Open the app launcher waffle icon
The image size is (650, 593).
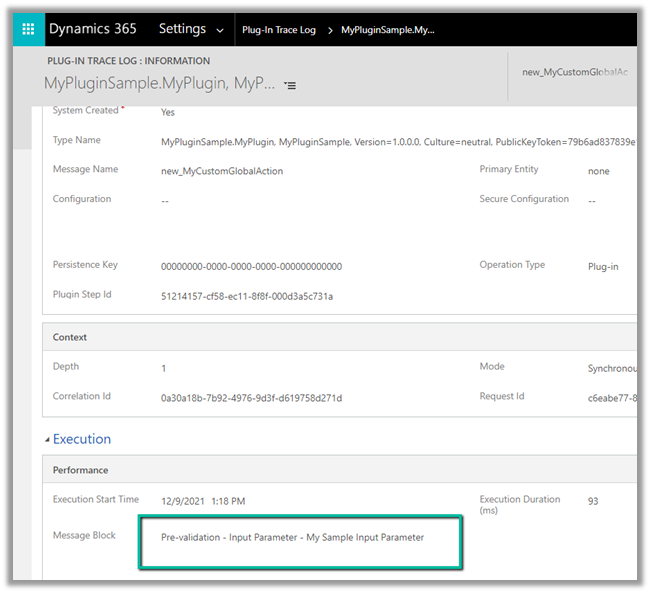click(x=28, y=29)
